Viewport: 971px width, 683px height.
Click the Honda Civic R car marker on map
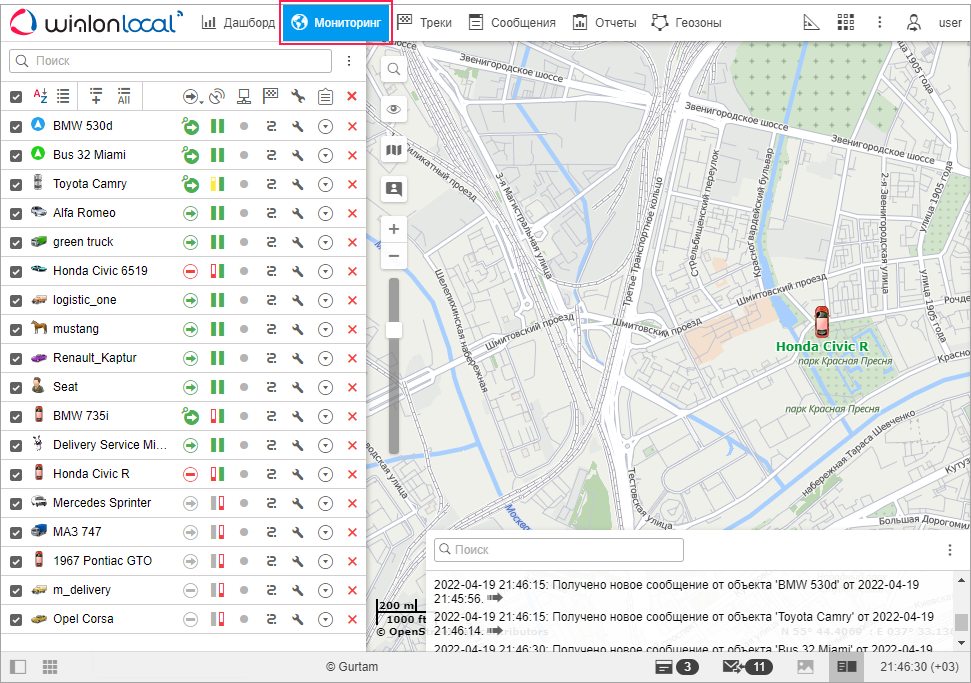pos(821,321)
